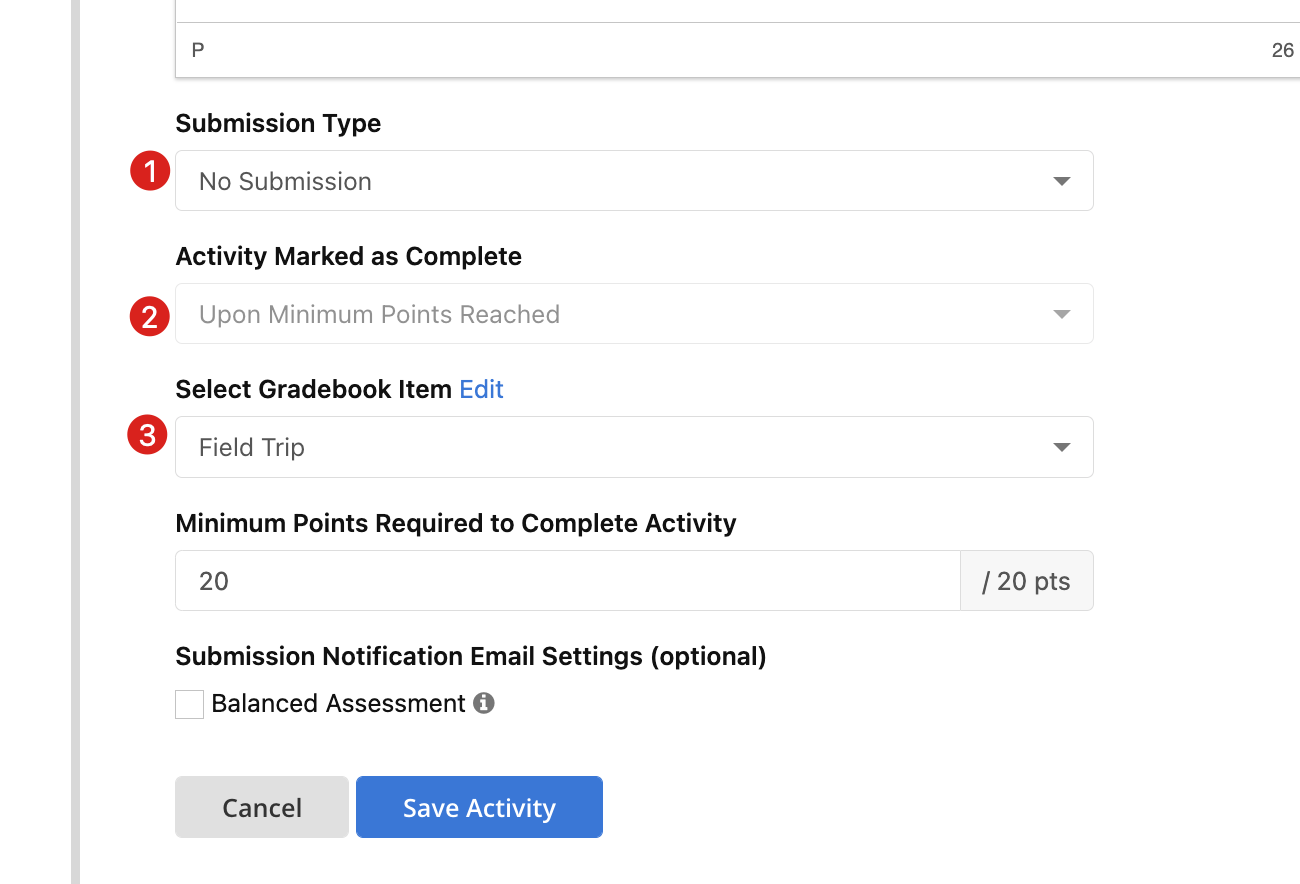Click the Save Activity button
Screen dimensions: 1300x884
pyautogui.click(x=479, y=807)
